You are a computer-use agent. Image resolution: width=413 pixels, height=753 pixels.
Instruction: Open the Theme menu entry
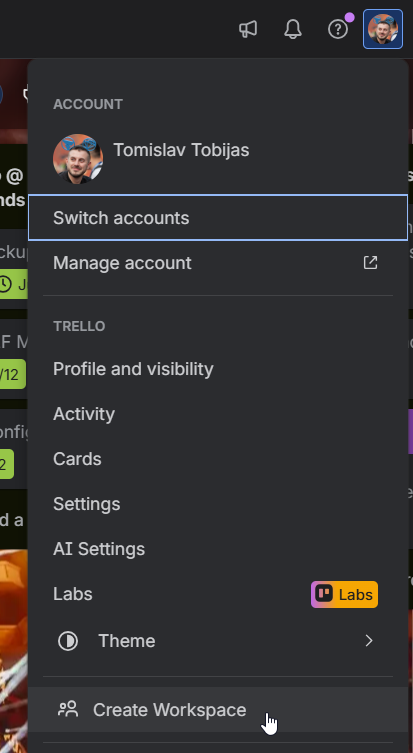[218, 641]
